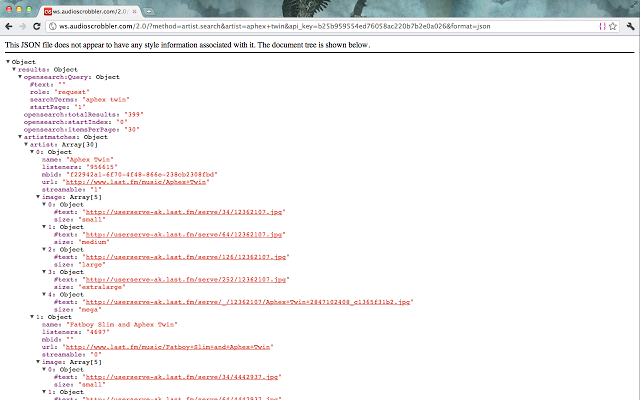Collapse the root Object node
The height and width of the screenshot is (400, 640).
pos(8,62)
